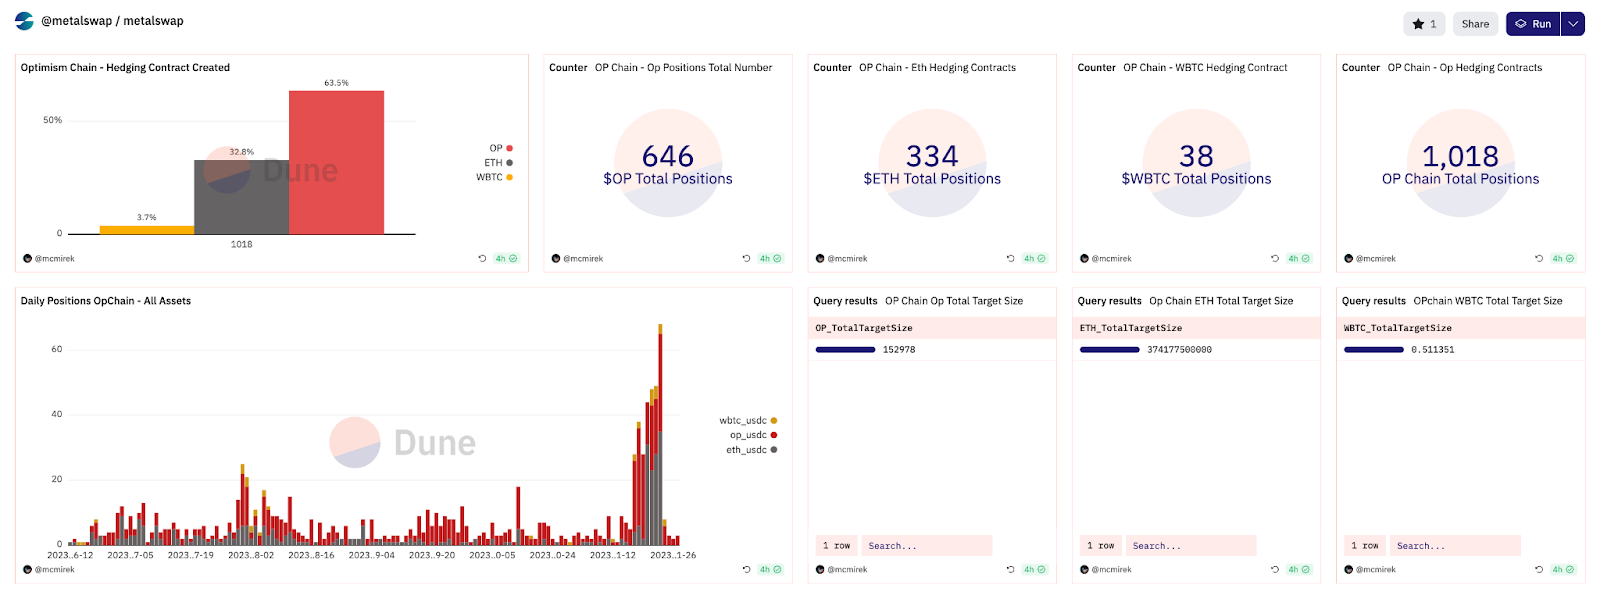The width and height of the screenshot is (1600, 595).
Task: Toggle eth_usdc series in daily chart legend
Action: [x=751, y=450]
